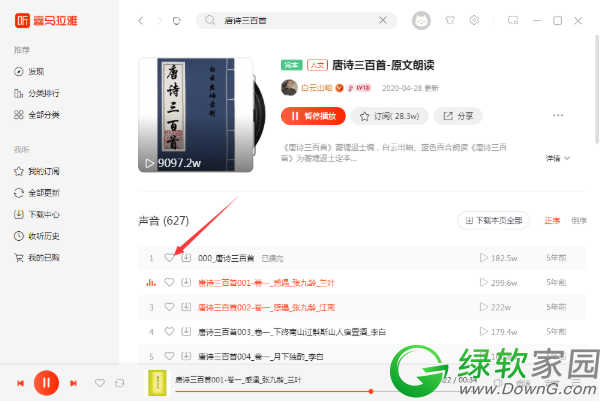The image size is (600, 402).
Task: Clear the search box with X
Action: pos(383,20)
